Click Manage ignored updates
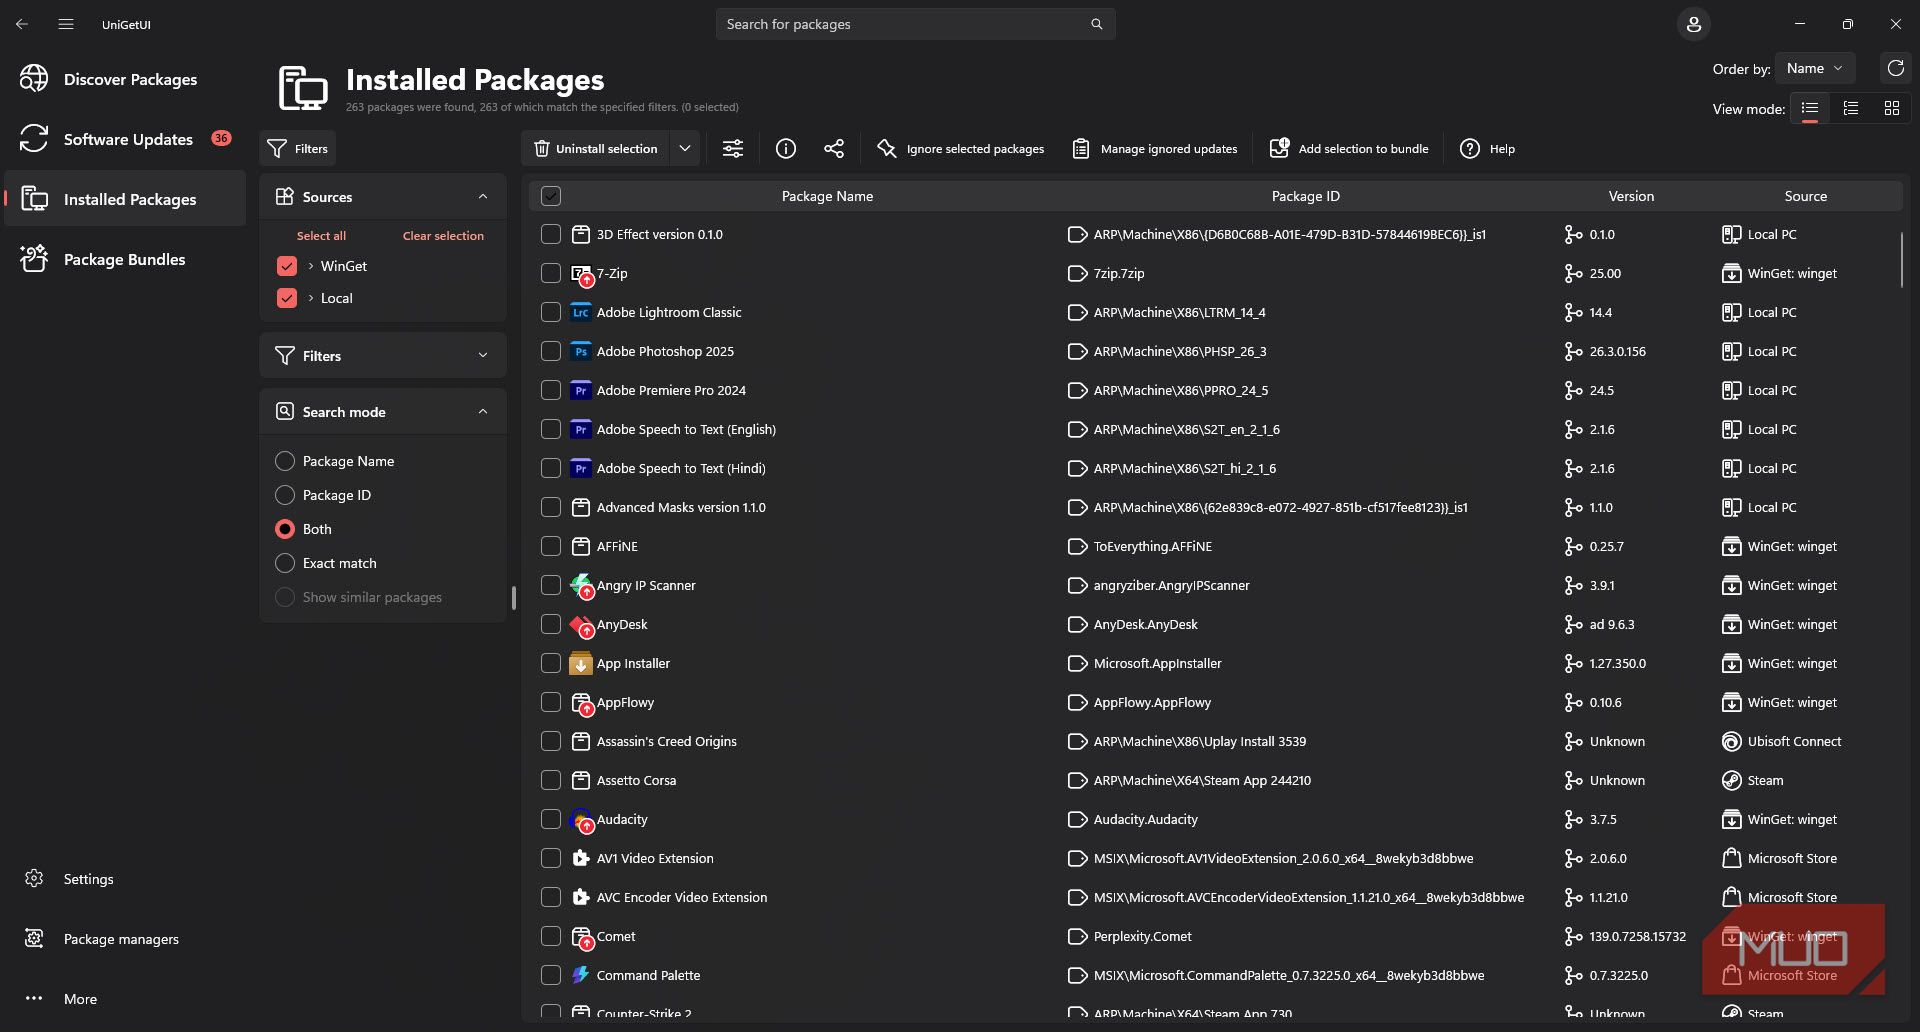The image size is (1920, 1032). pos(1154,149)
